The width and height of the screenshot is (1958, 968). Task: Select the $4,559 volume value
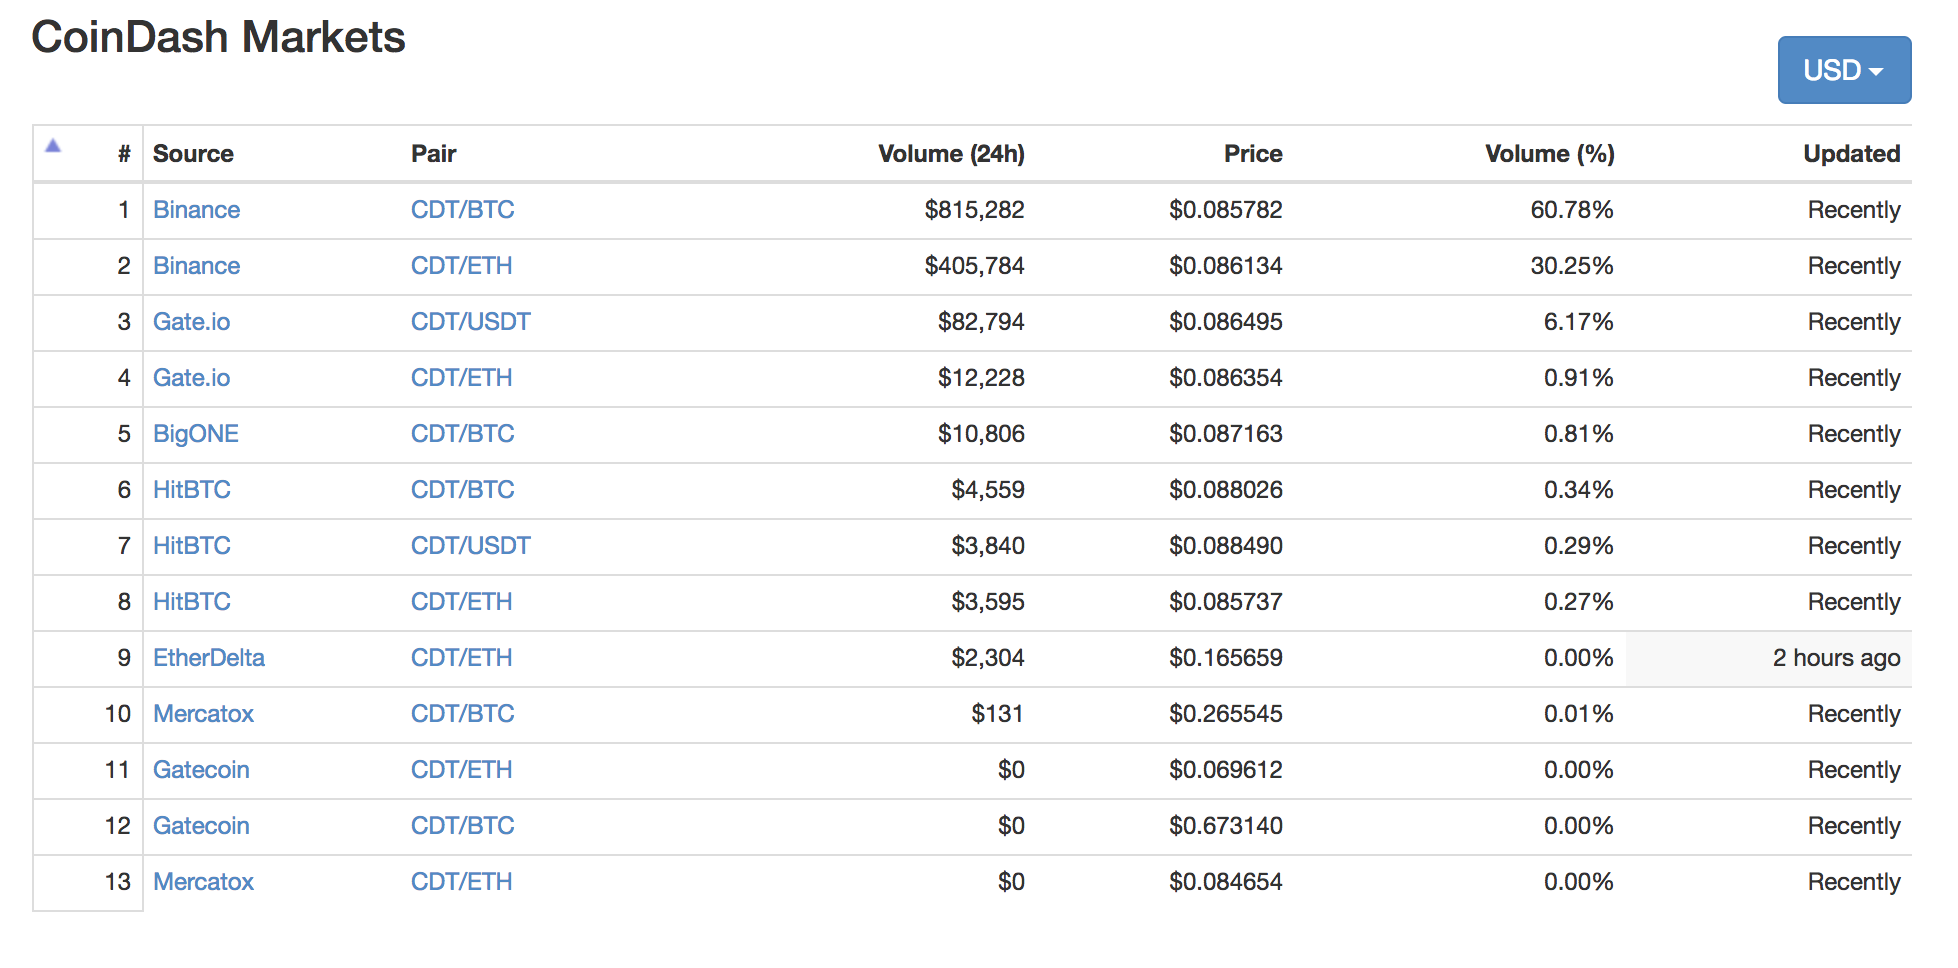pyautogui.click(x=988, y=490)
